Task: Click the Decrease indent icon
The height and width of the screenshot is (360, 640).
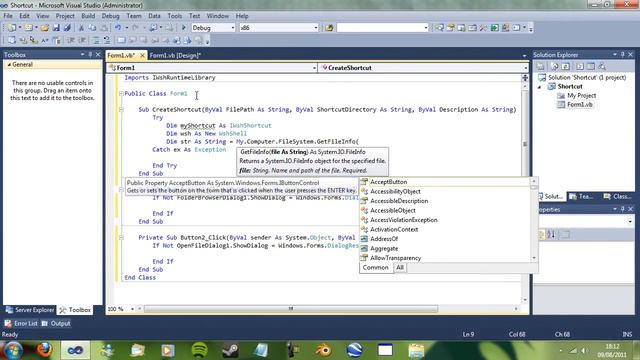Action: pos(71,40)
